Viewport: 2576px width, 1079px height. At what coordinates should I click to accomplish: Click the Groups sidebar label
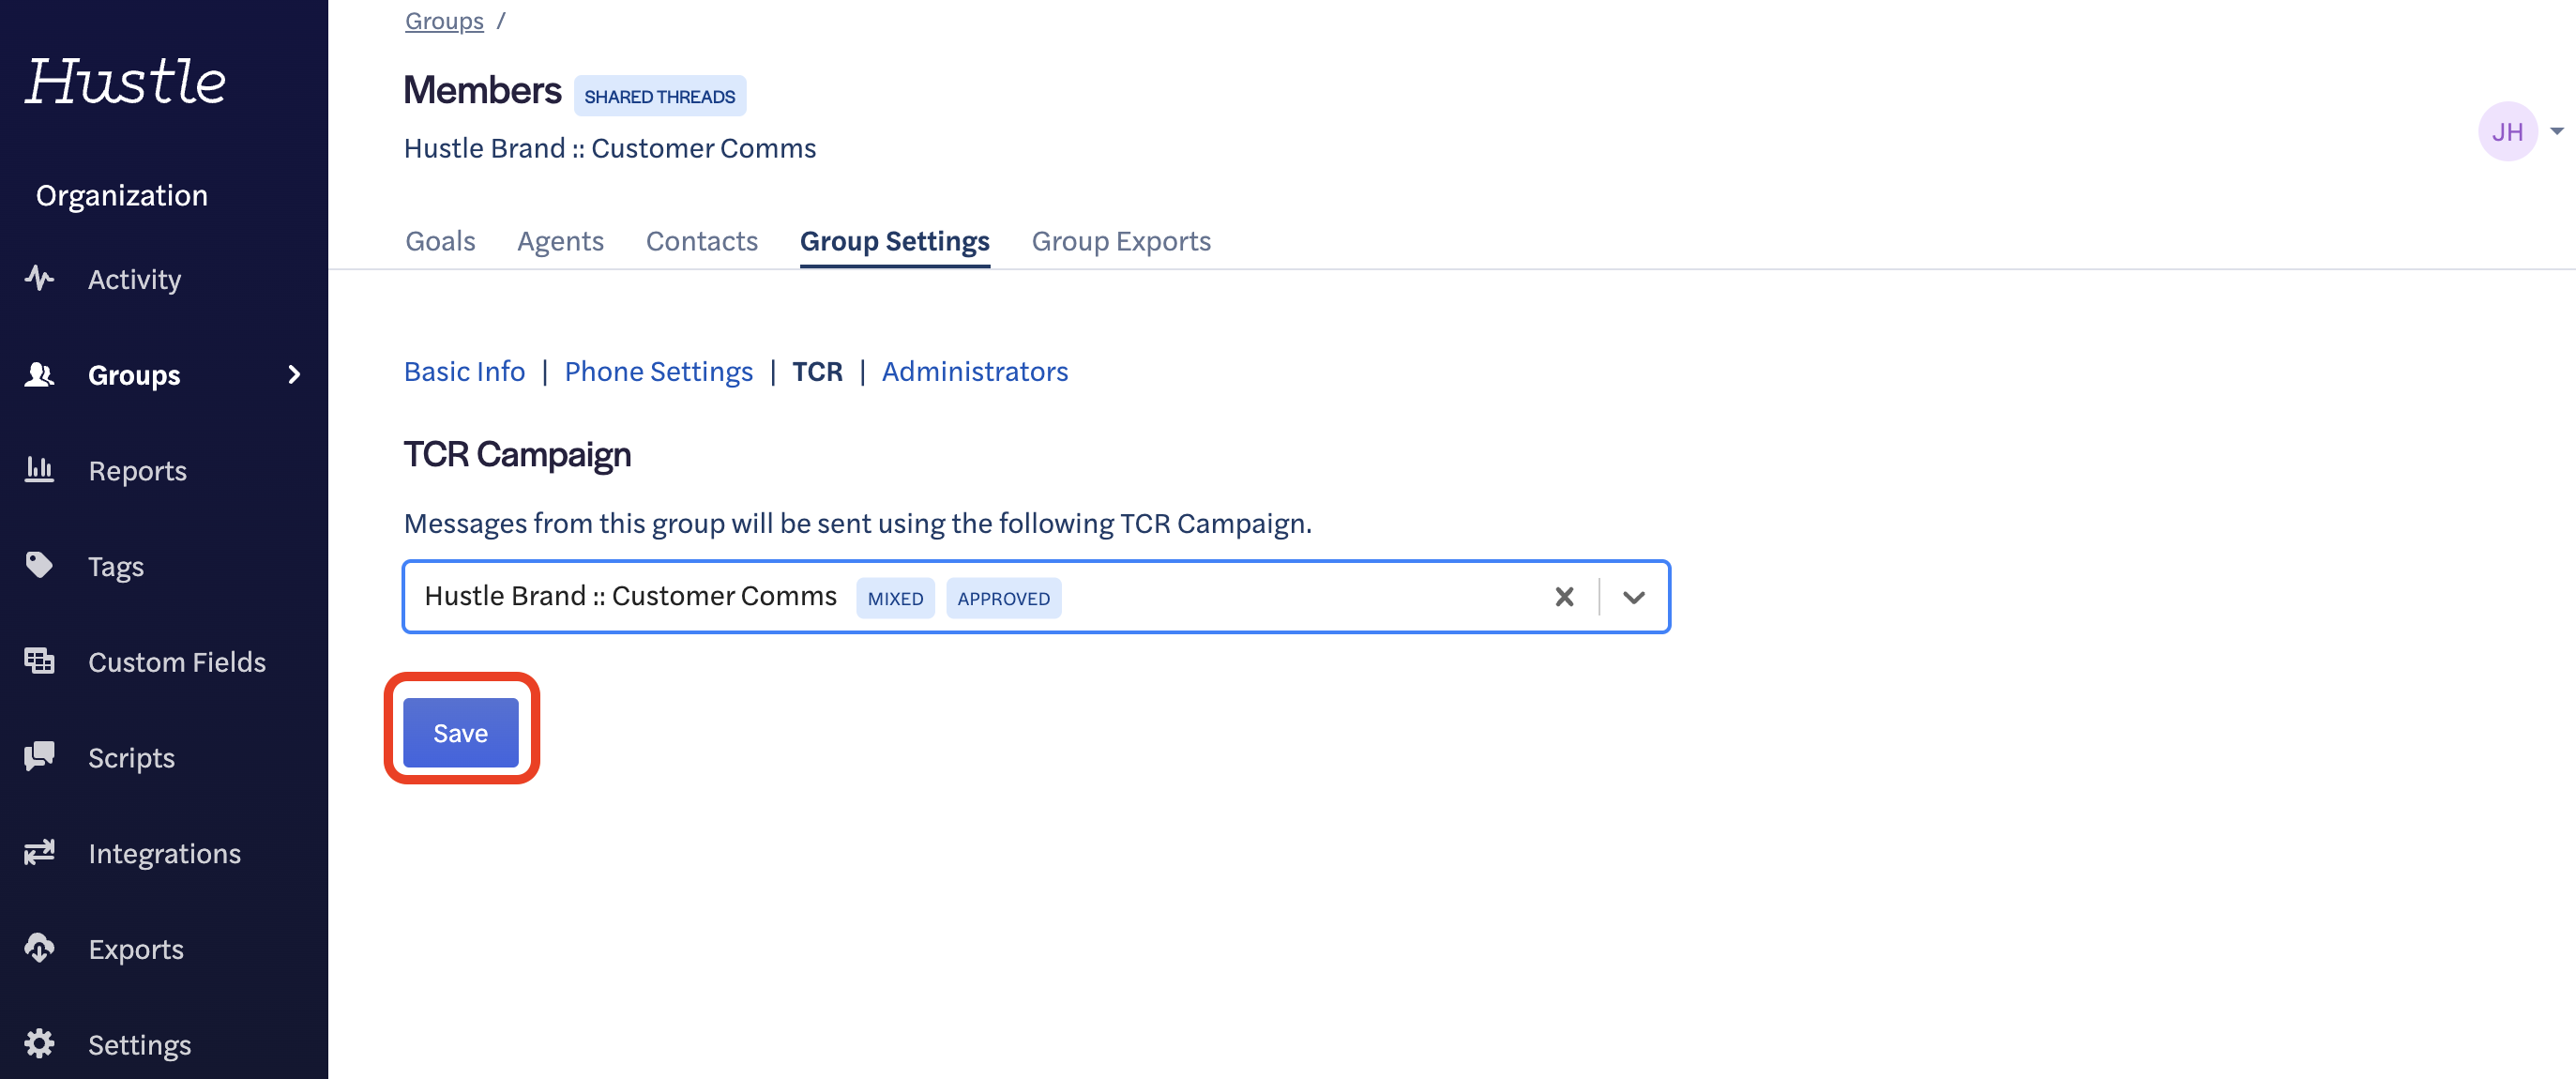pyautogui.click(x=134, y=375)
